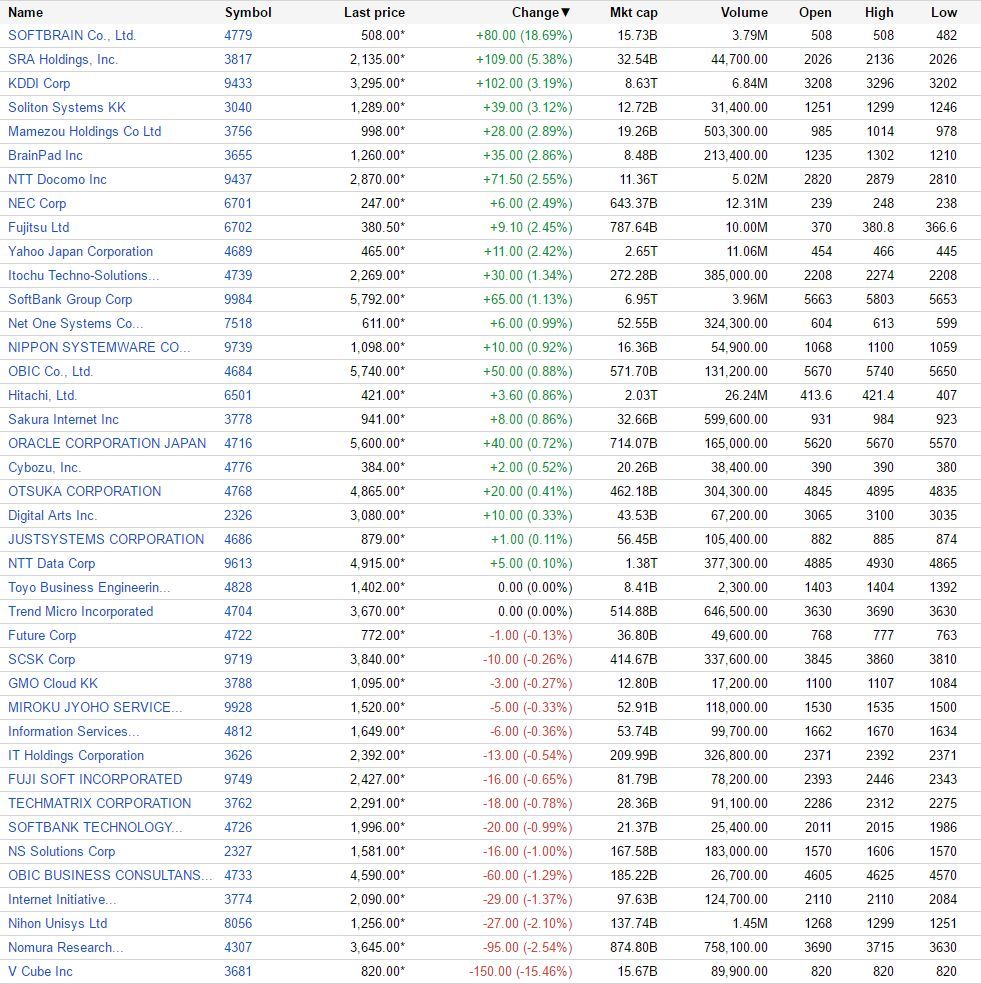981x984 pixels.
Task: Click symbol 6701 for NEC
Action: 238,203
